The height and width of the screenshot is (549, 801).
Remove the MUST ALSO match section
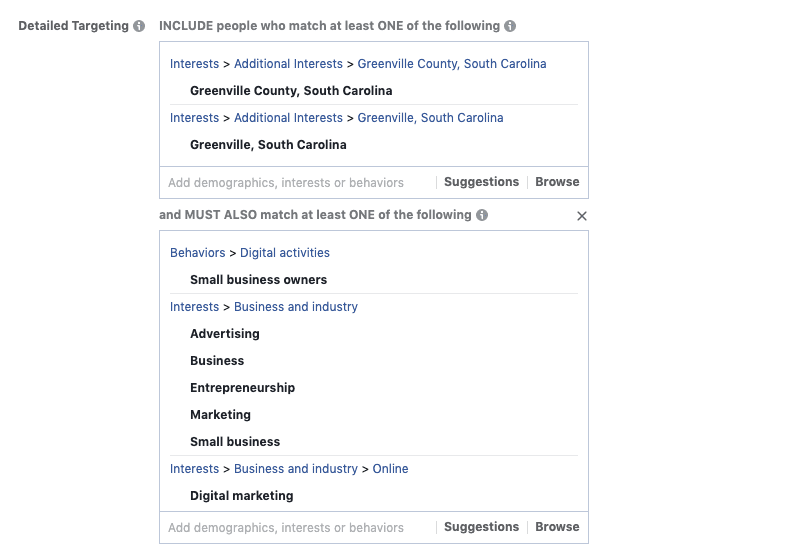coord(581,216)
